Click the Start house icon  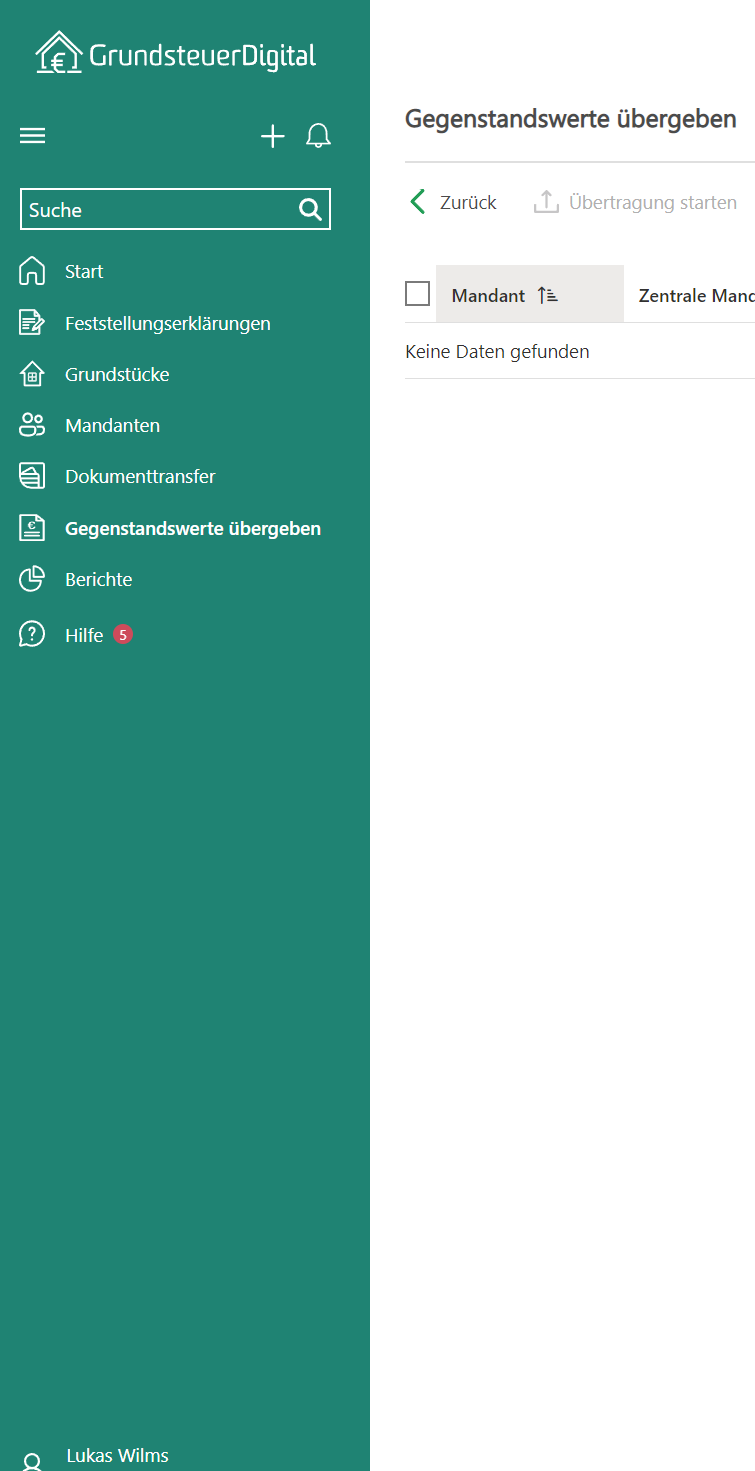pos(33,271)
